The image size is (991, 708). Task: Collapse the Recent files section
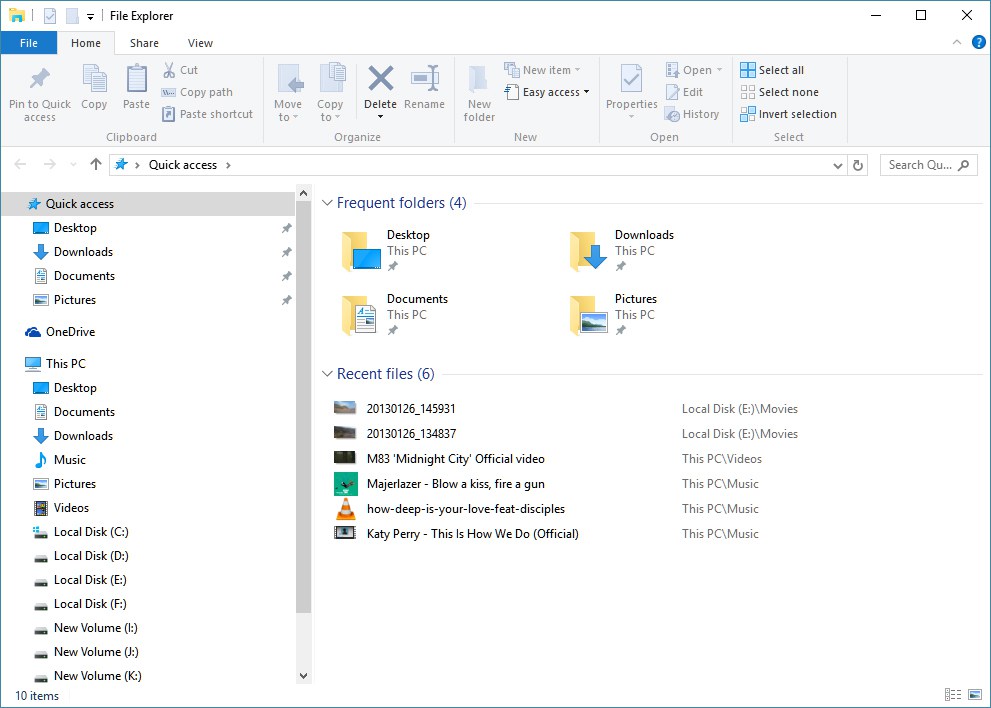(x=327, y=374)
